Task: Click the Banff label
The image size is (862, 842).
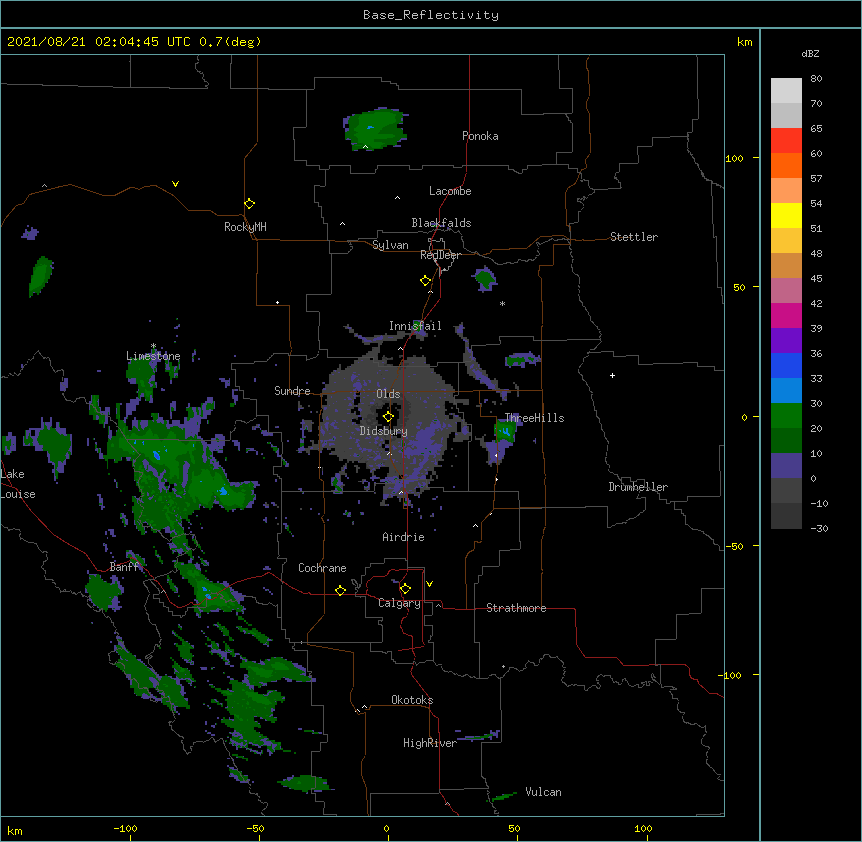Action: click(x=125, y=567)
